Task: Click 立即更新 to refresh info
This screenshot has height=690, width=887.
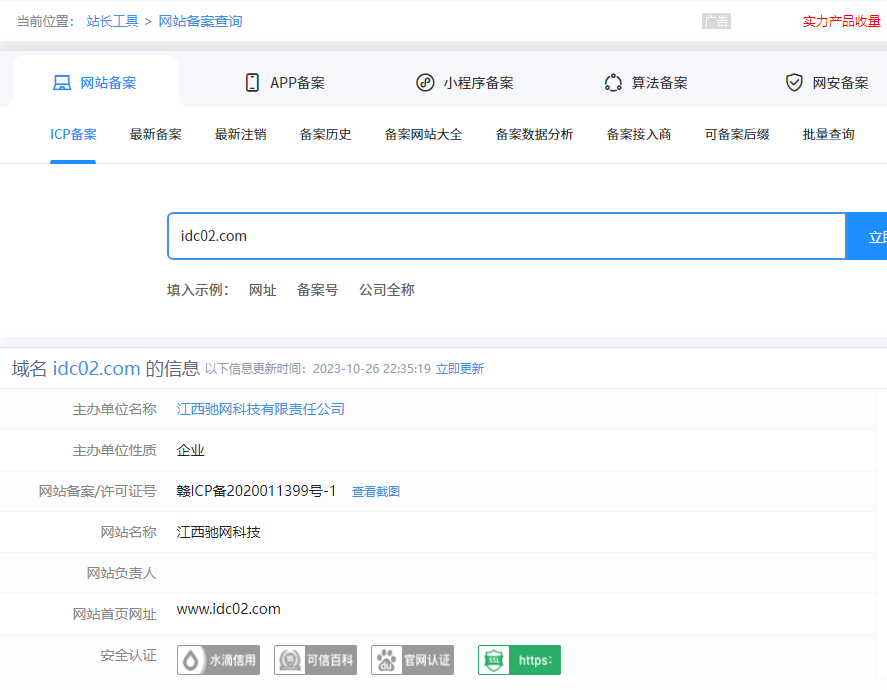Action: [x=460, y=369]
